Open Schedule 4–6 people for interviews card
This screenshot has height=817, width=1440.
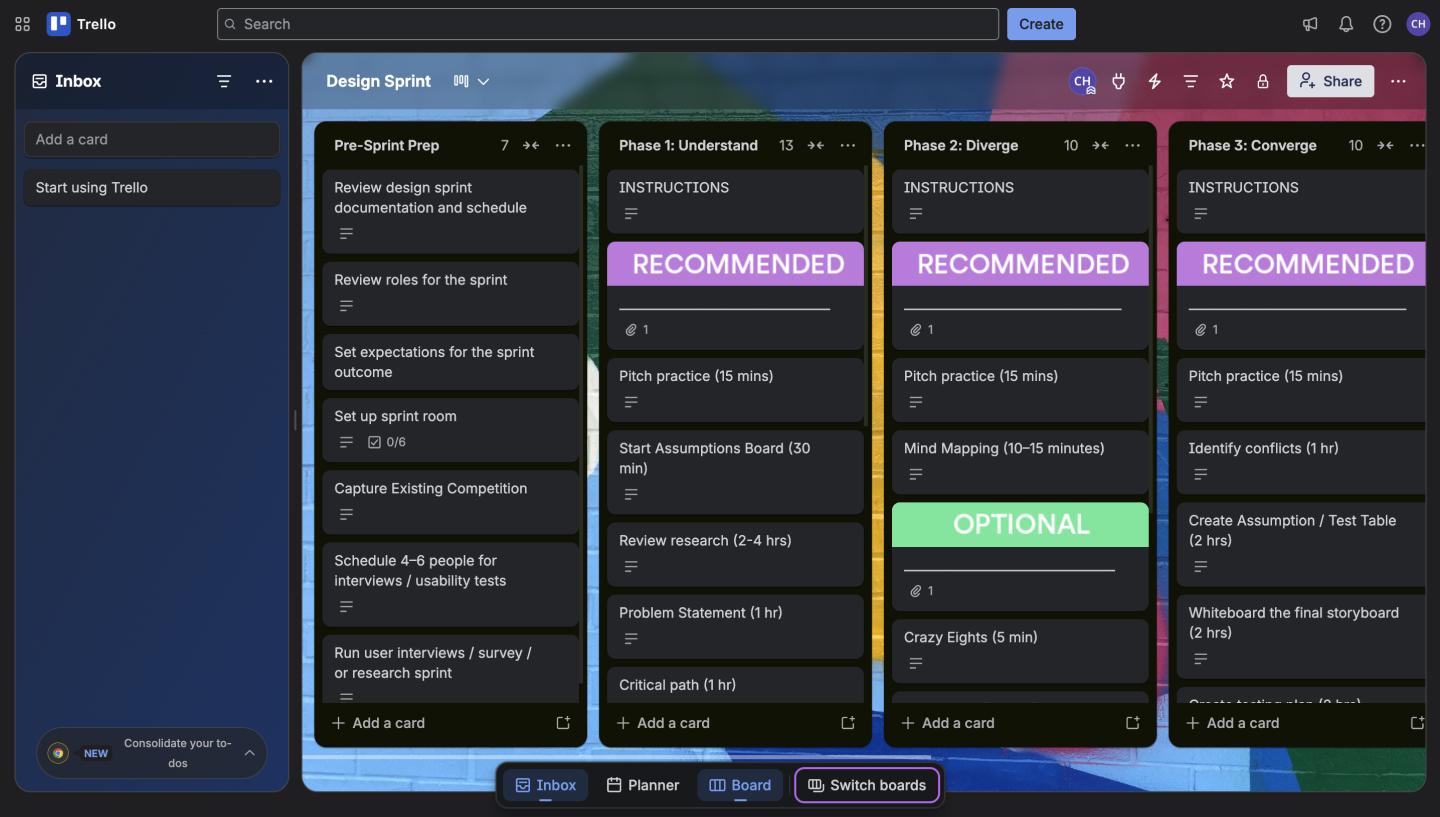click(x=450, y=584)
